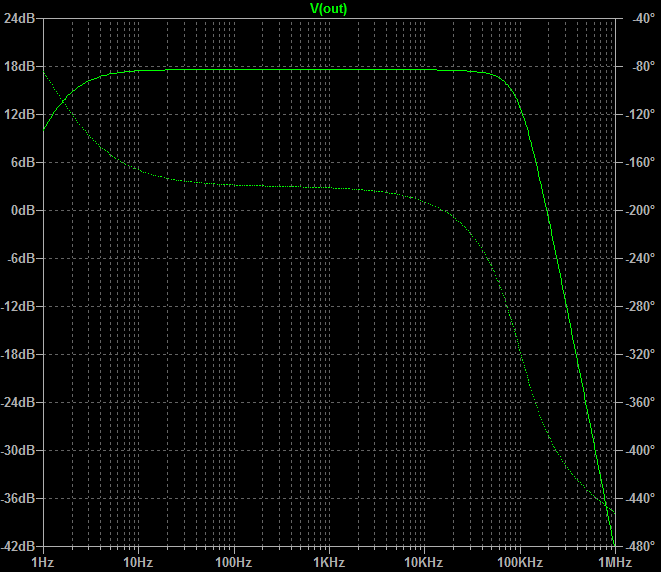This screenshot has height=572, width=661.
Task: Click the 0dB magnitude axis label
Action: (22, 210)
